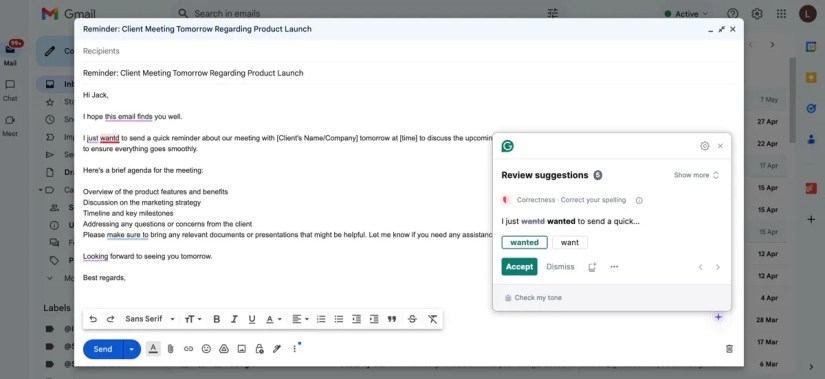Dismiss the Grammarly suggestion
Image resolution: width=825 pixels, height=379 pixels.
tap(560, 267)
